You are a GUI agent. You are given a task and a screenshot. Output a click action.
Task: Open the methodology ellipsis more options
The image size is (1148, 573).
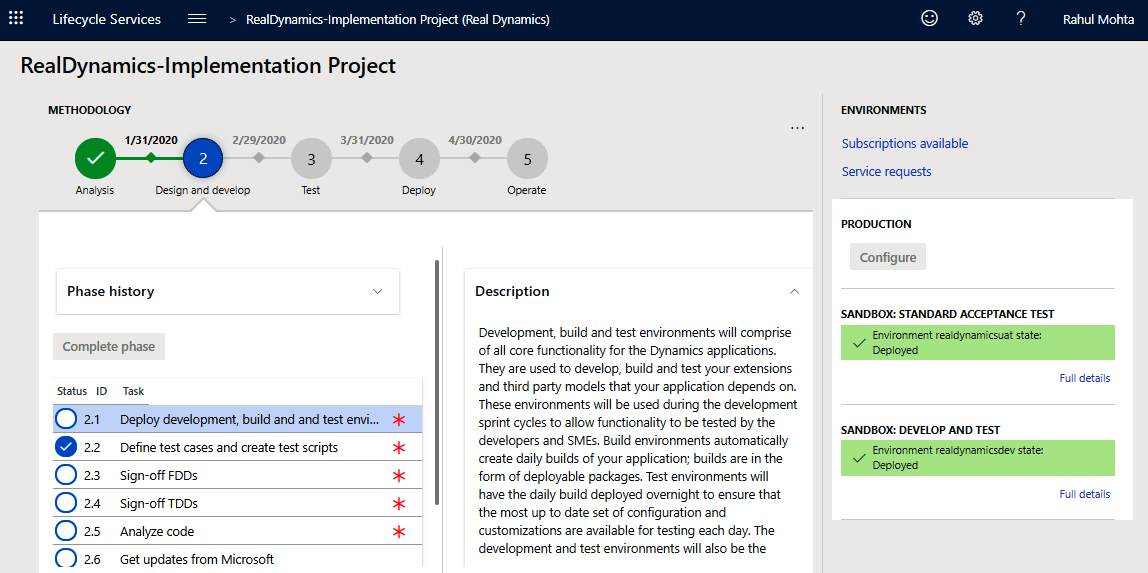click(797, 128)
